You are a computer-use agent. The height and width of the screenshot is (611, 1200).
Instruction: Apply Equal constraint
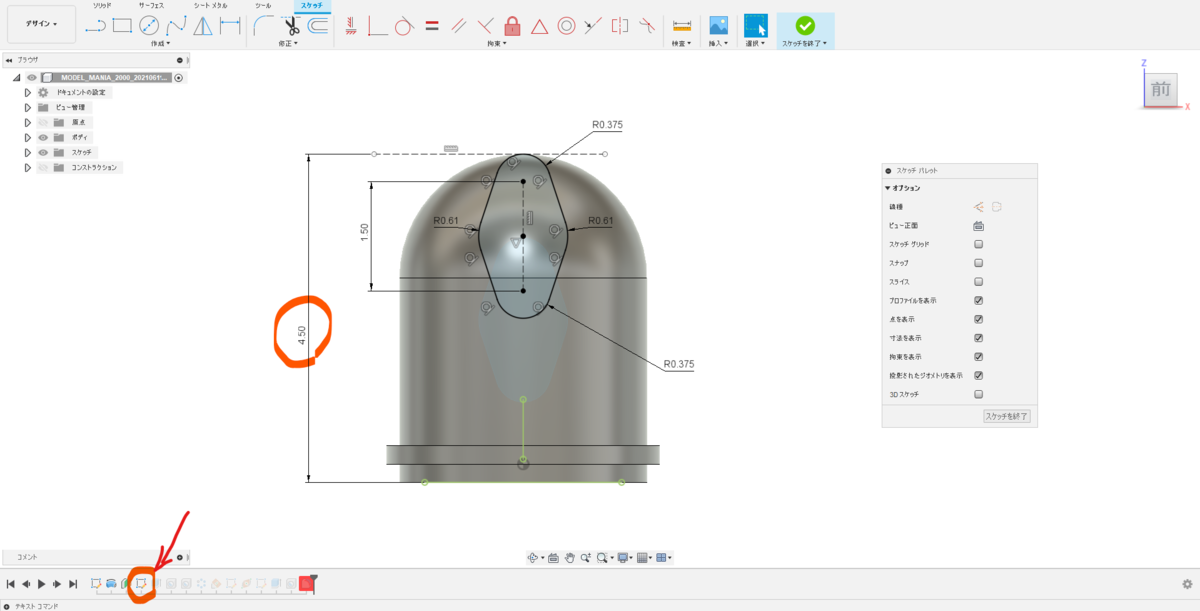tap(432, 26)
